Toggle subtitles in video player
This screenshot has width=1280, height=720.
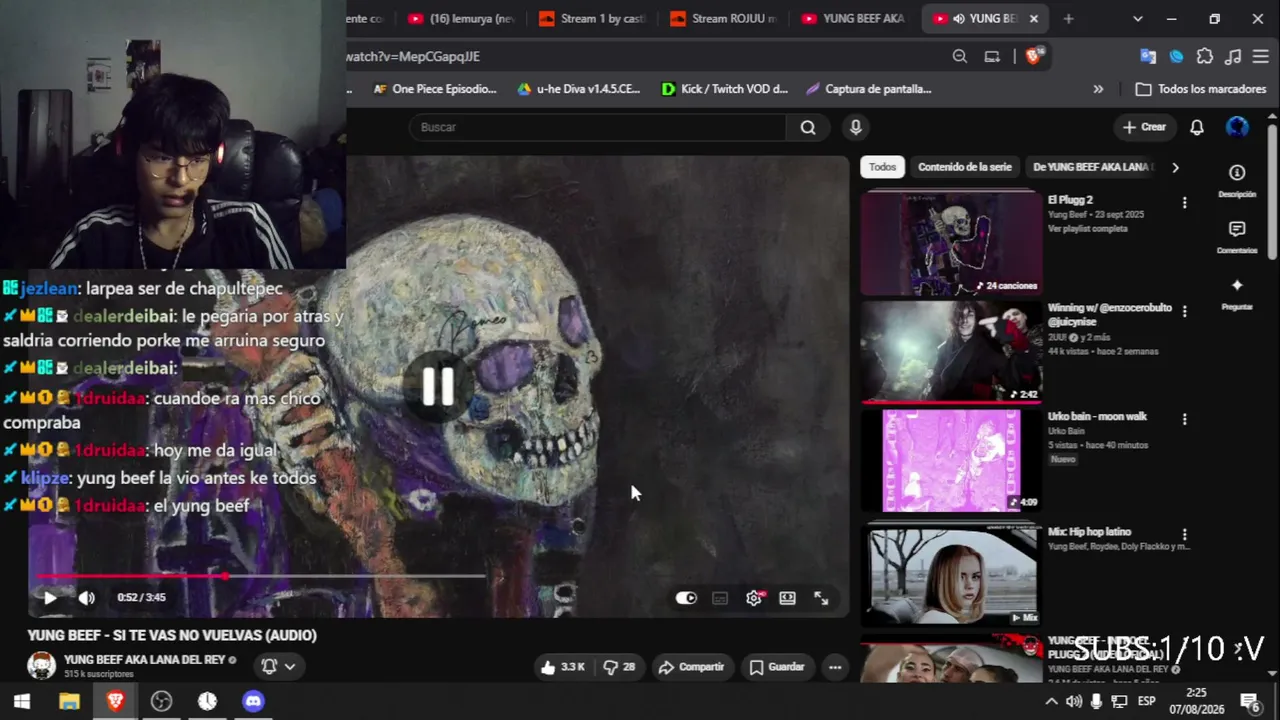720,598
